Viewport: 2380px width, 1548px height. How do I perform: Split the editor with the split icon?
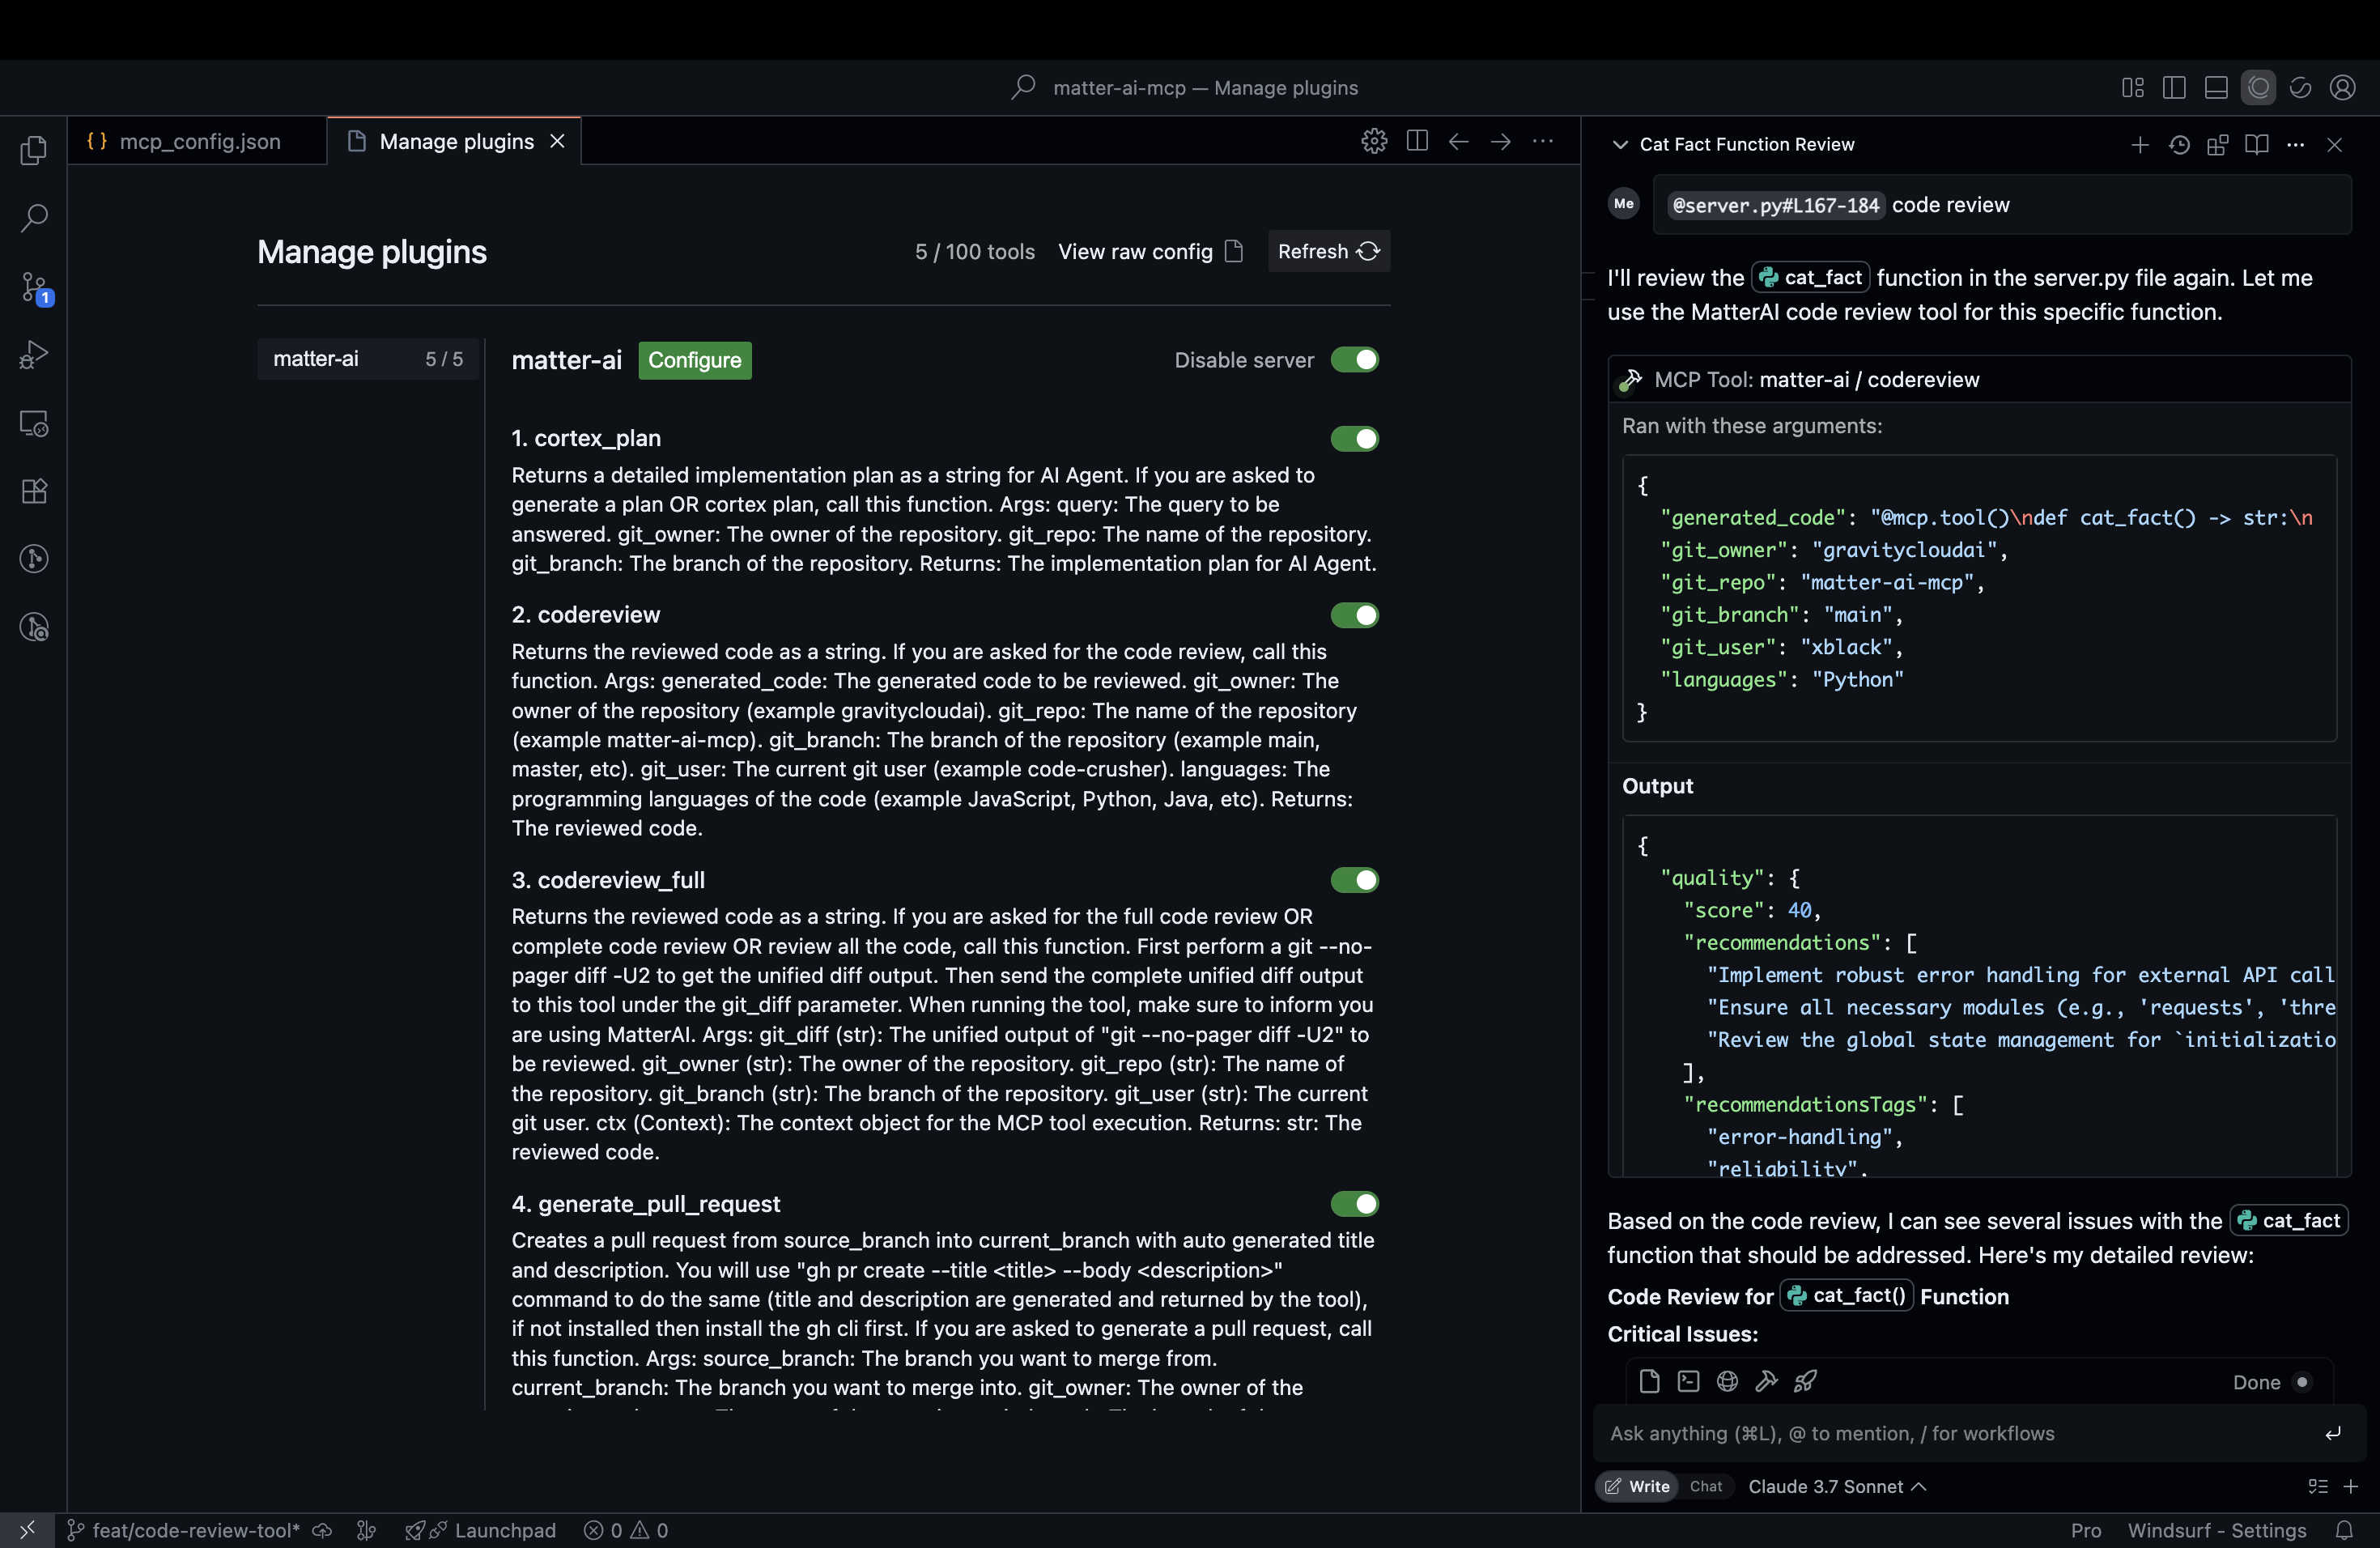(1416, 141)
